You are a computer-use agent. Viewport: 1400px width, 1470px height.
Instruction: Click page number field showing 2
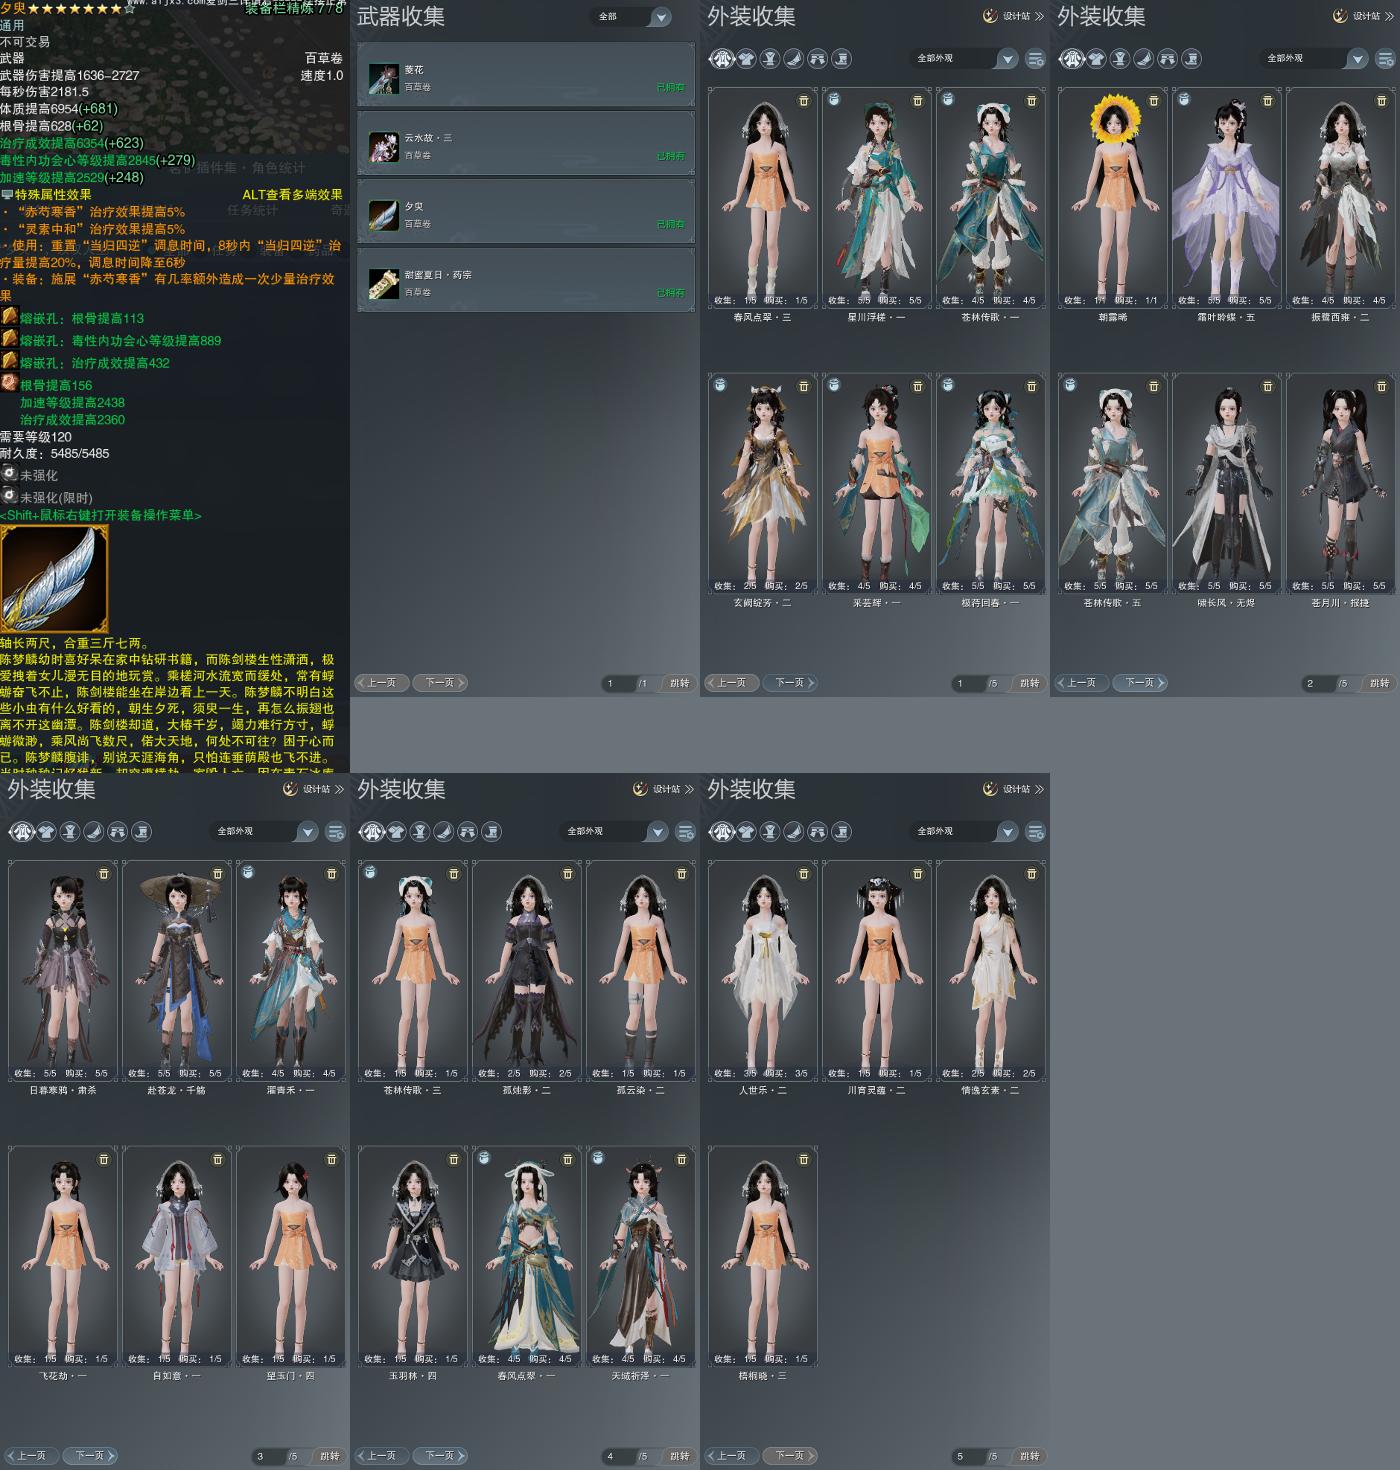pos(1318,683)
